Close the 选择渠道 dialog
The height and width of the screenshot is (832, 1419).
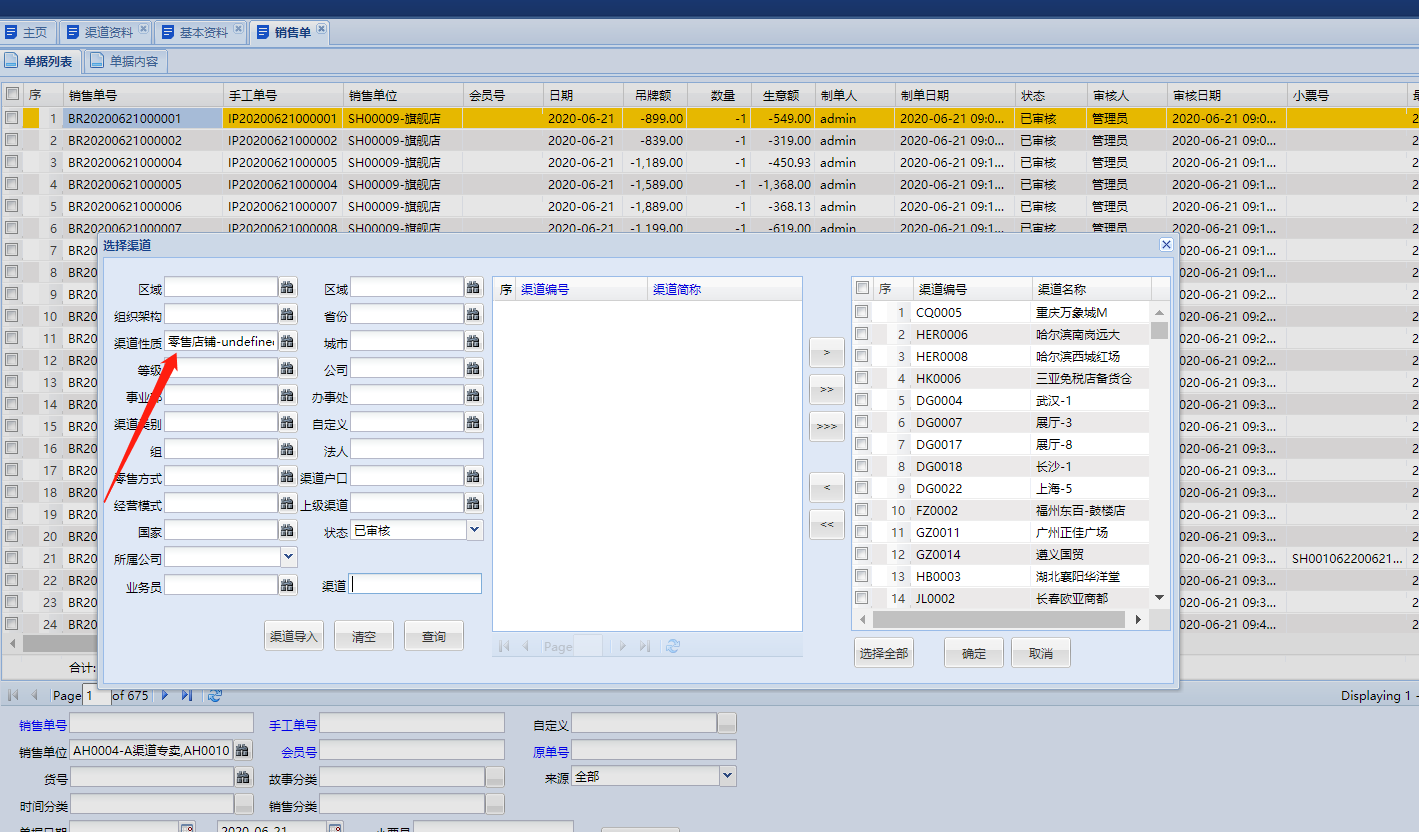click(x=1165, y=244)
